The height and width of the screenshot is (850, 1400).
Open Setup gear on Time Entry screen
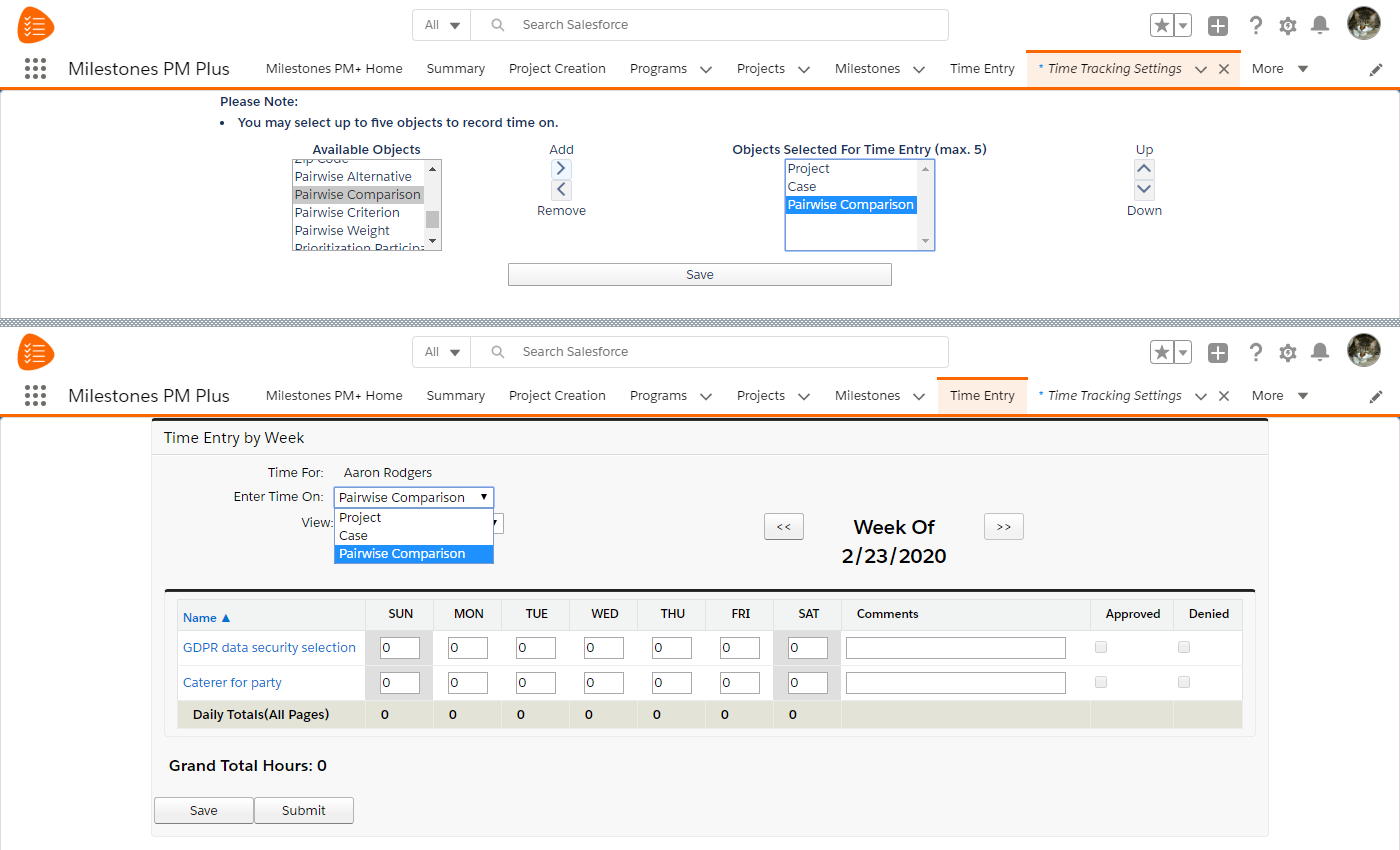tap(1288, 353)
